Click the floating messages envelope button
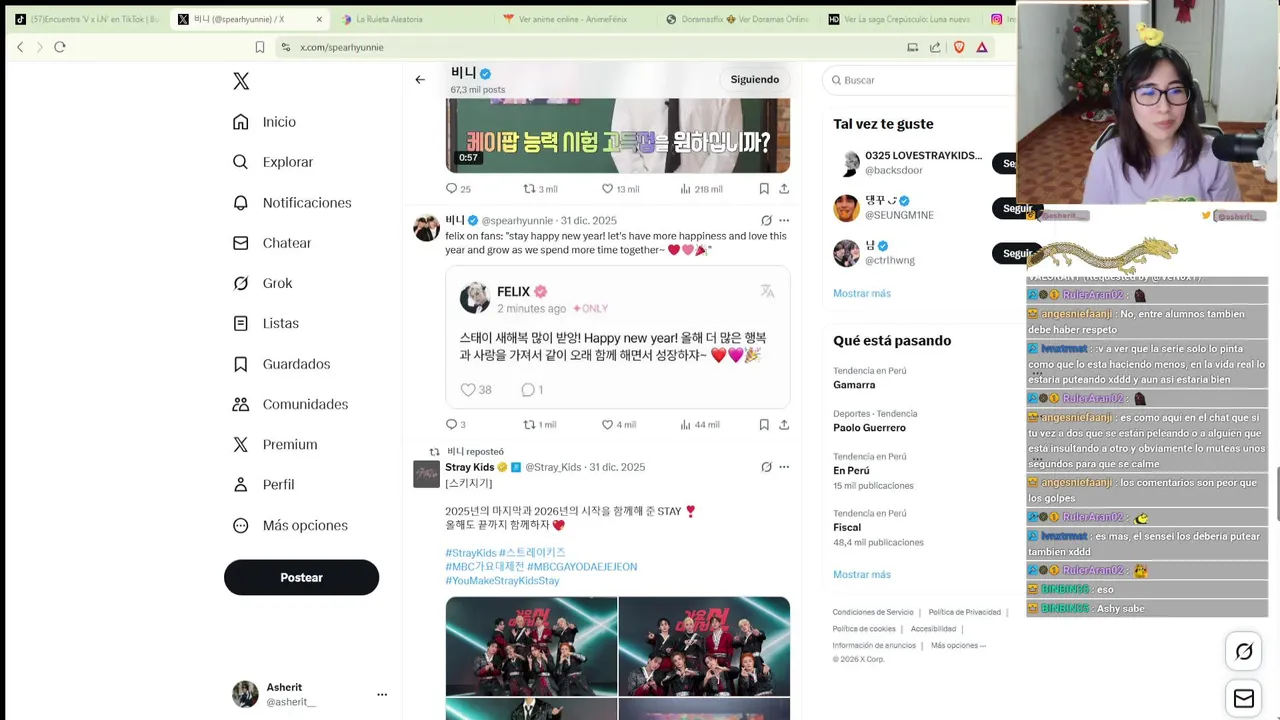The image size is (1280, 720). point(1244,698)
